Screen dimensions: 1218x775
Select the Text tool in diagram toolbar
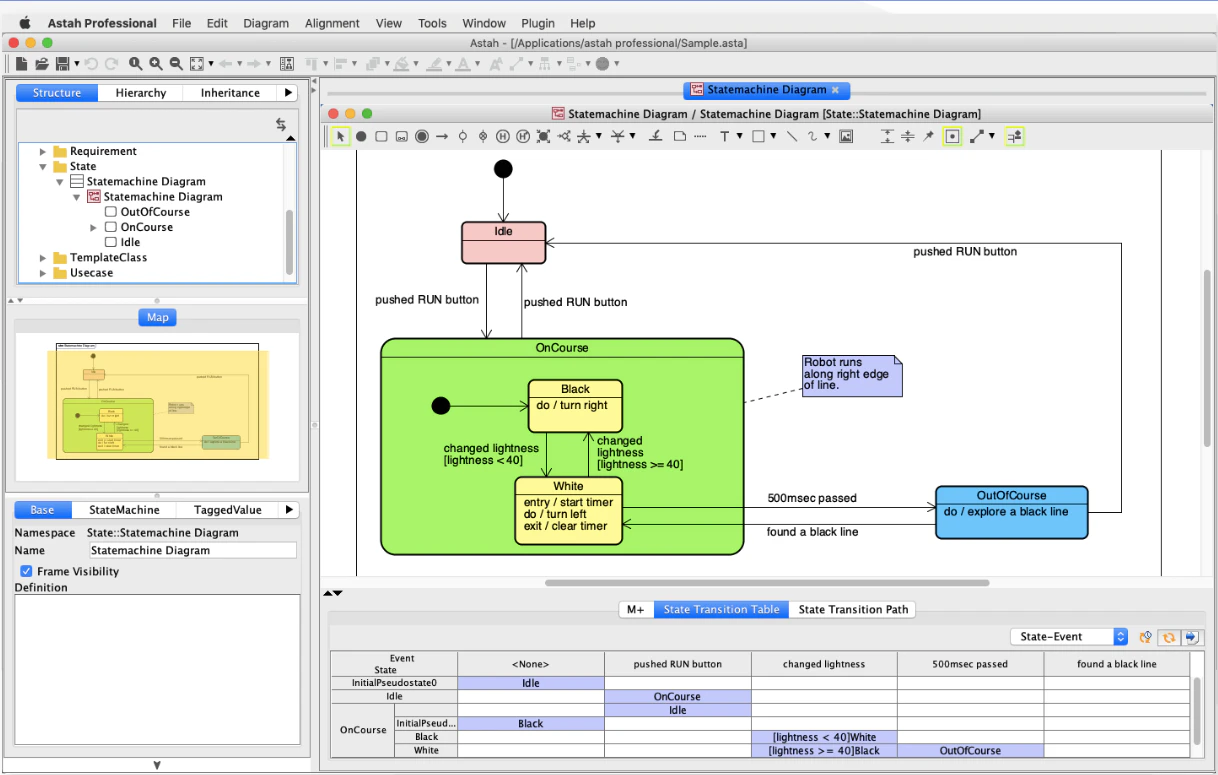pos(725,136)
